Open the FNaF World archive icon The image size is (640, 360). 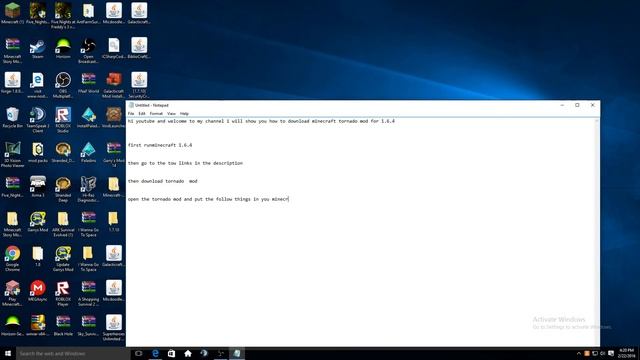[88, 83]
